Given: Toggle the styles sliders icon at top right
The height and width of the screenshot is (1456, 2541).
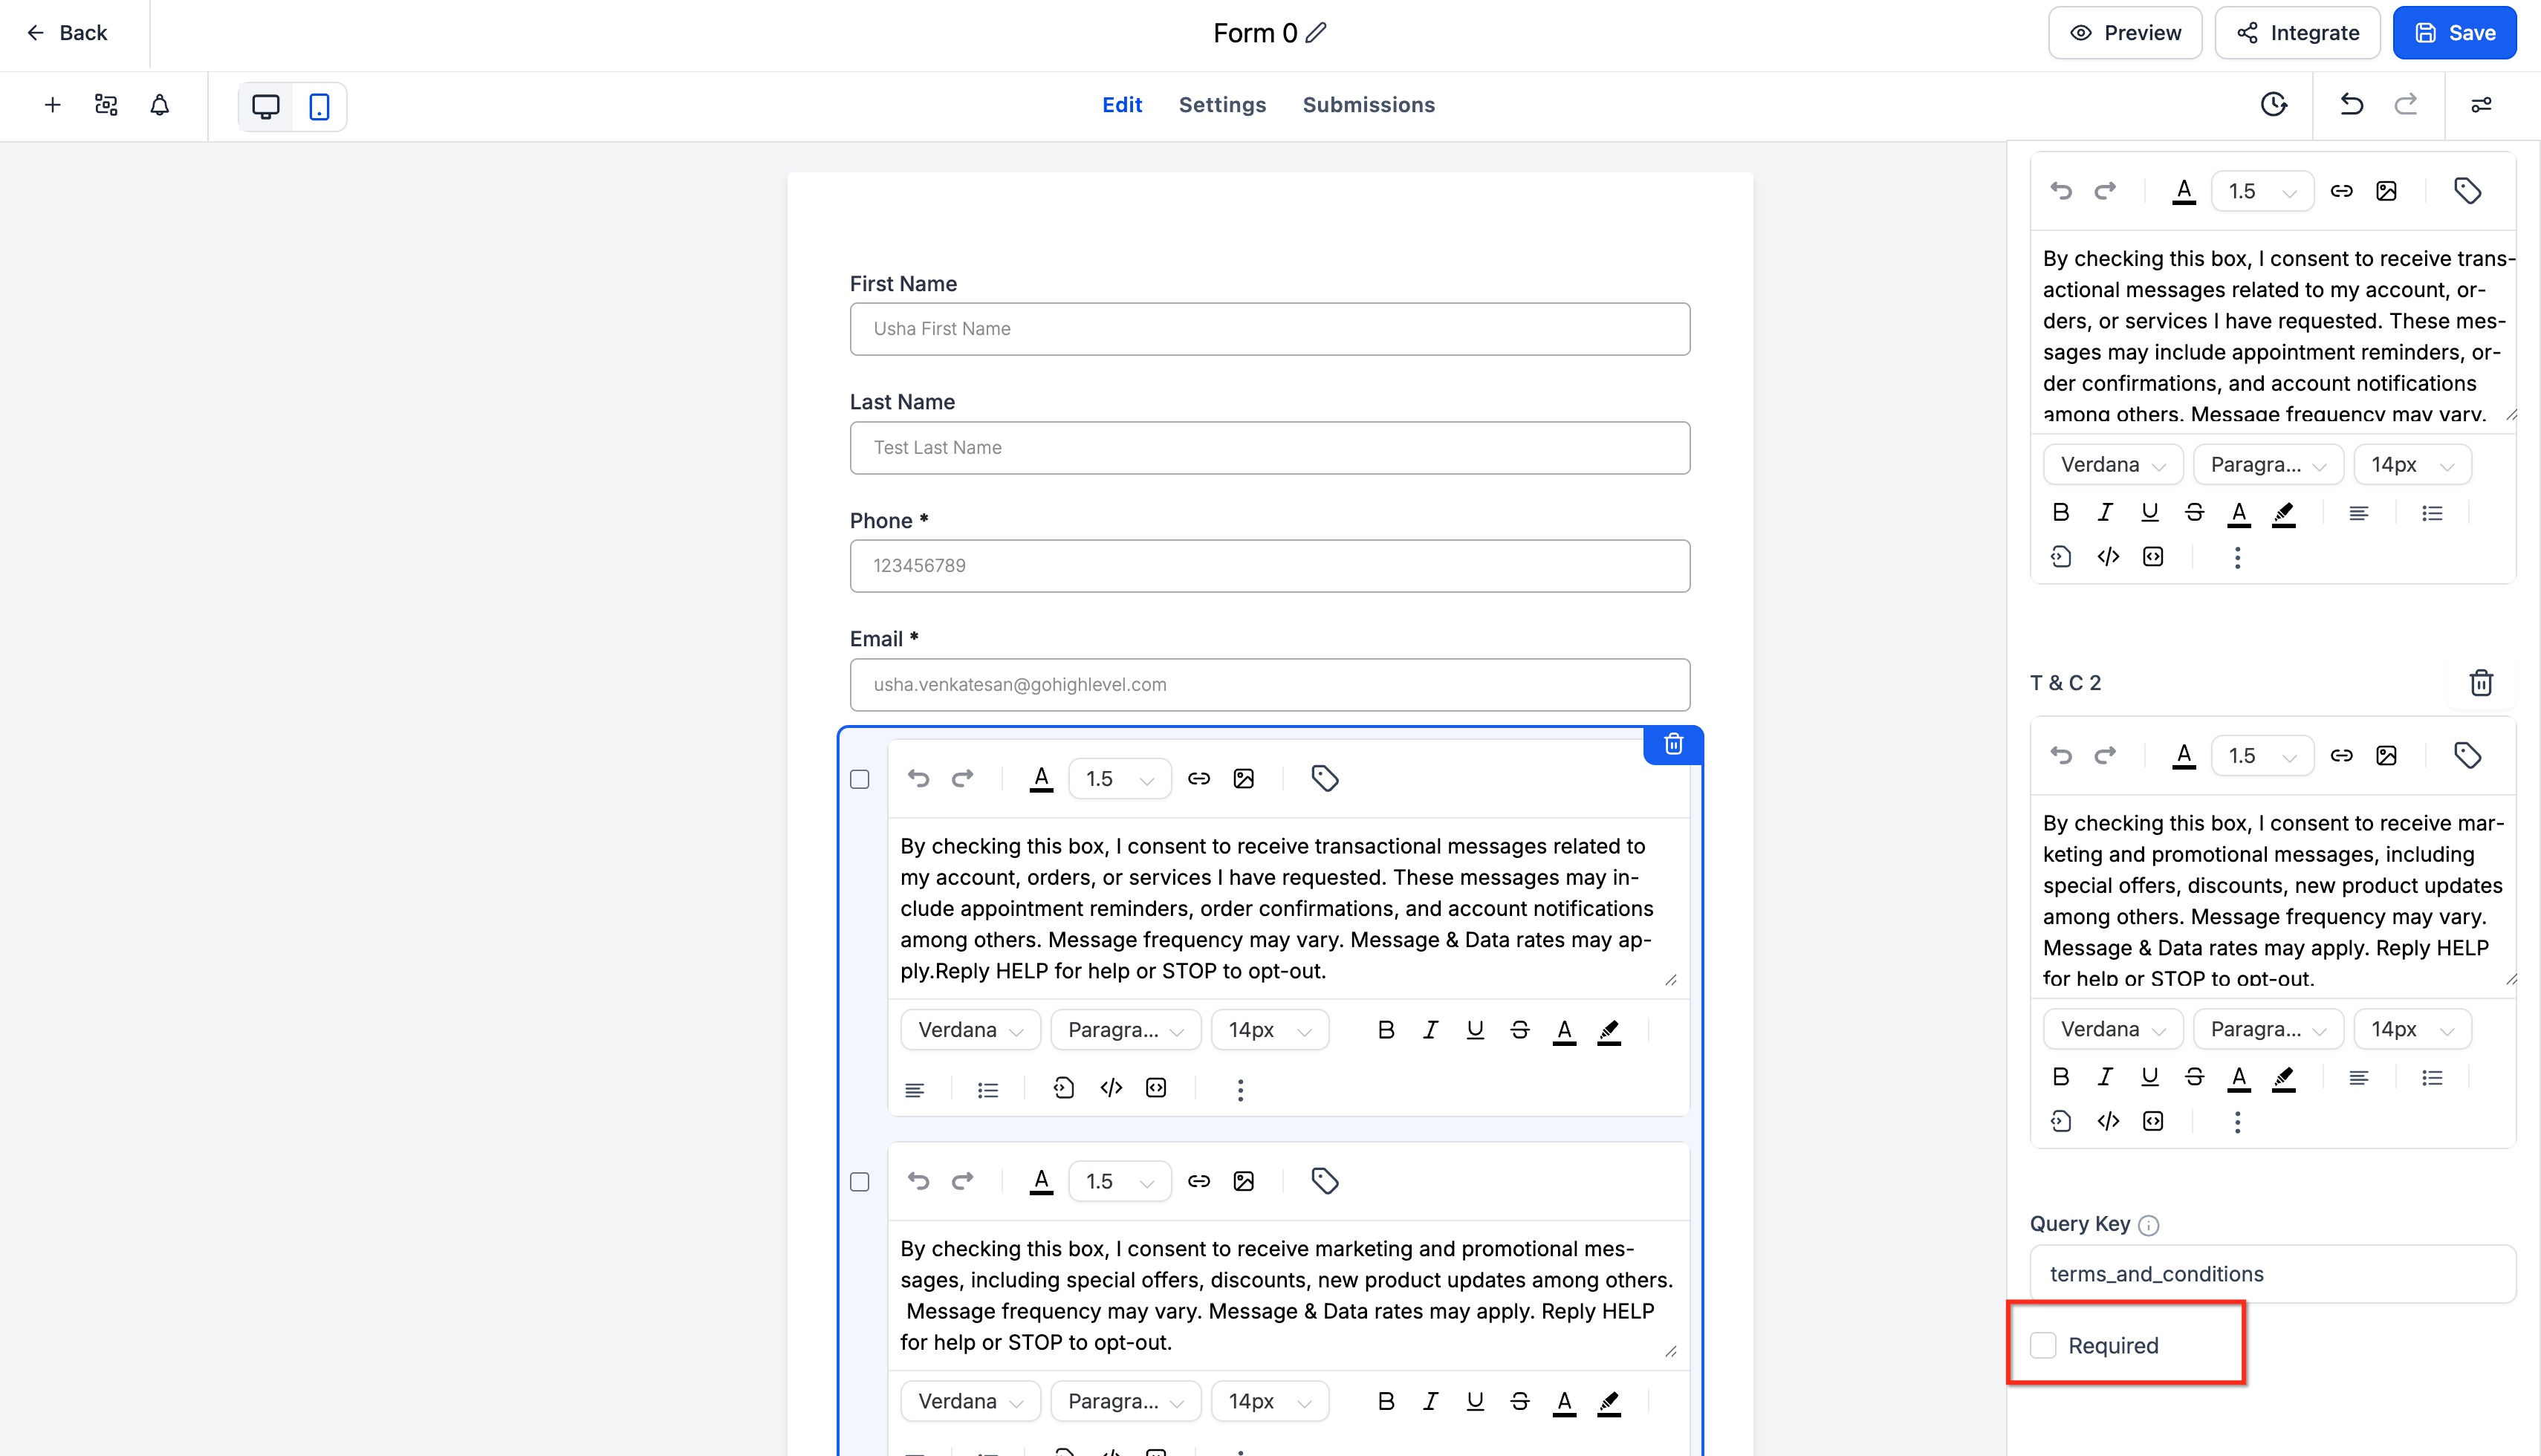Looking at the screenshot, I should pyautogui.click(x=2481, y=105).
